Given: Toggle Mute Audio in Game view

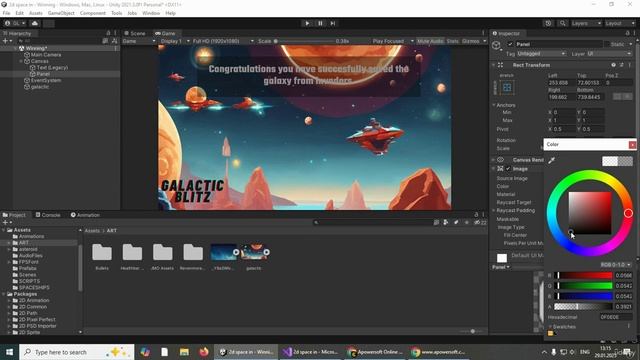Looking at the screenshot, I should (x=430, y=41).
